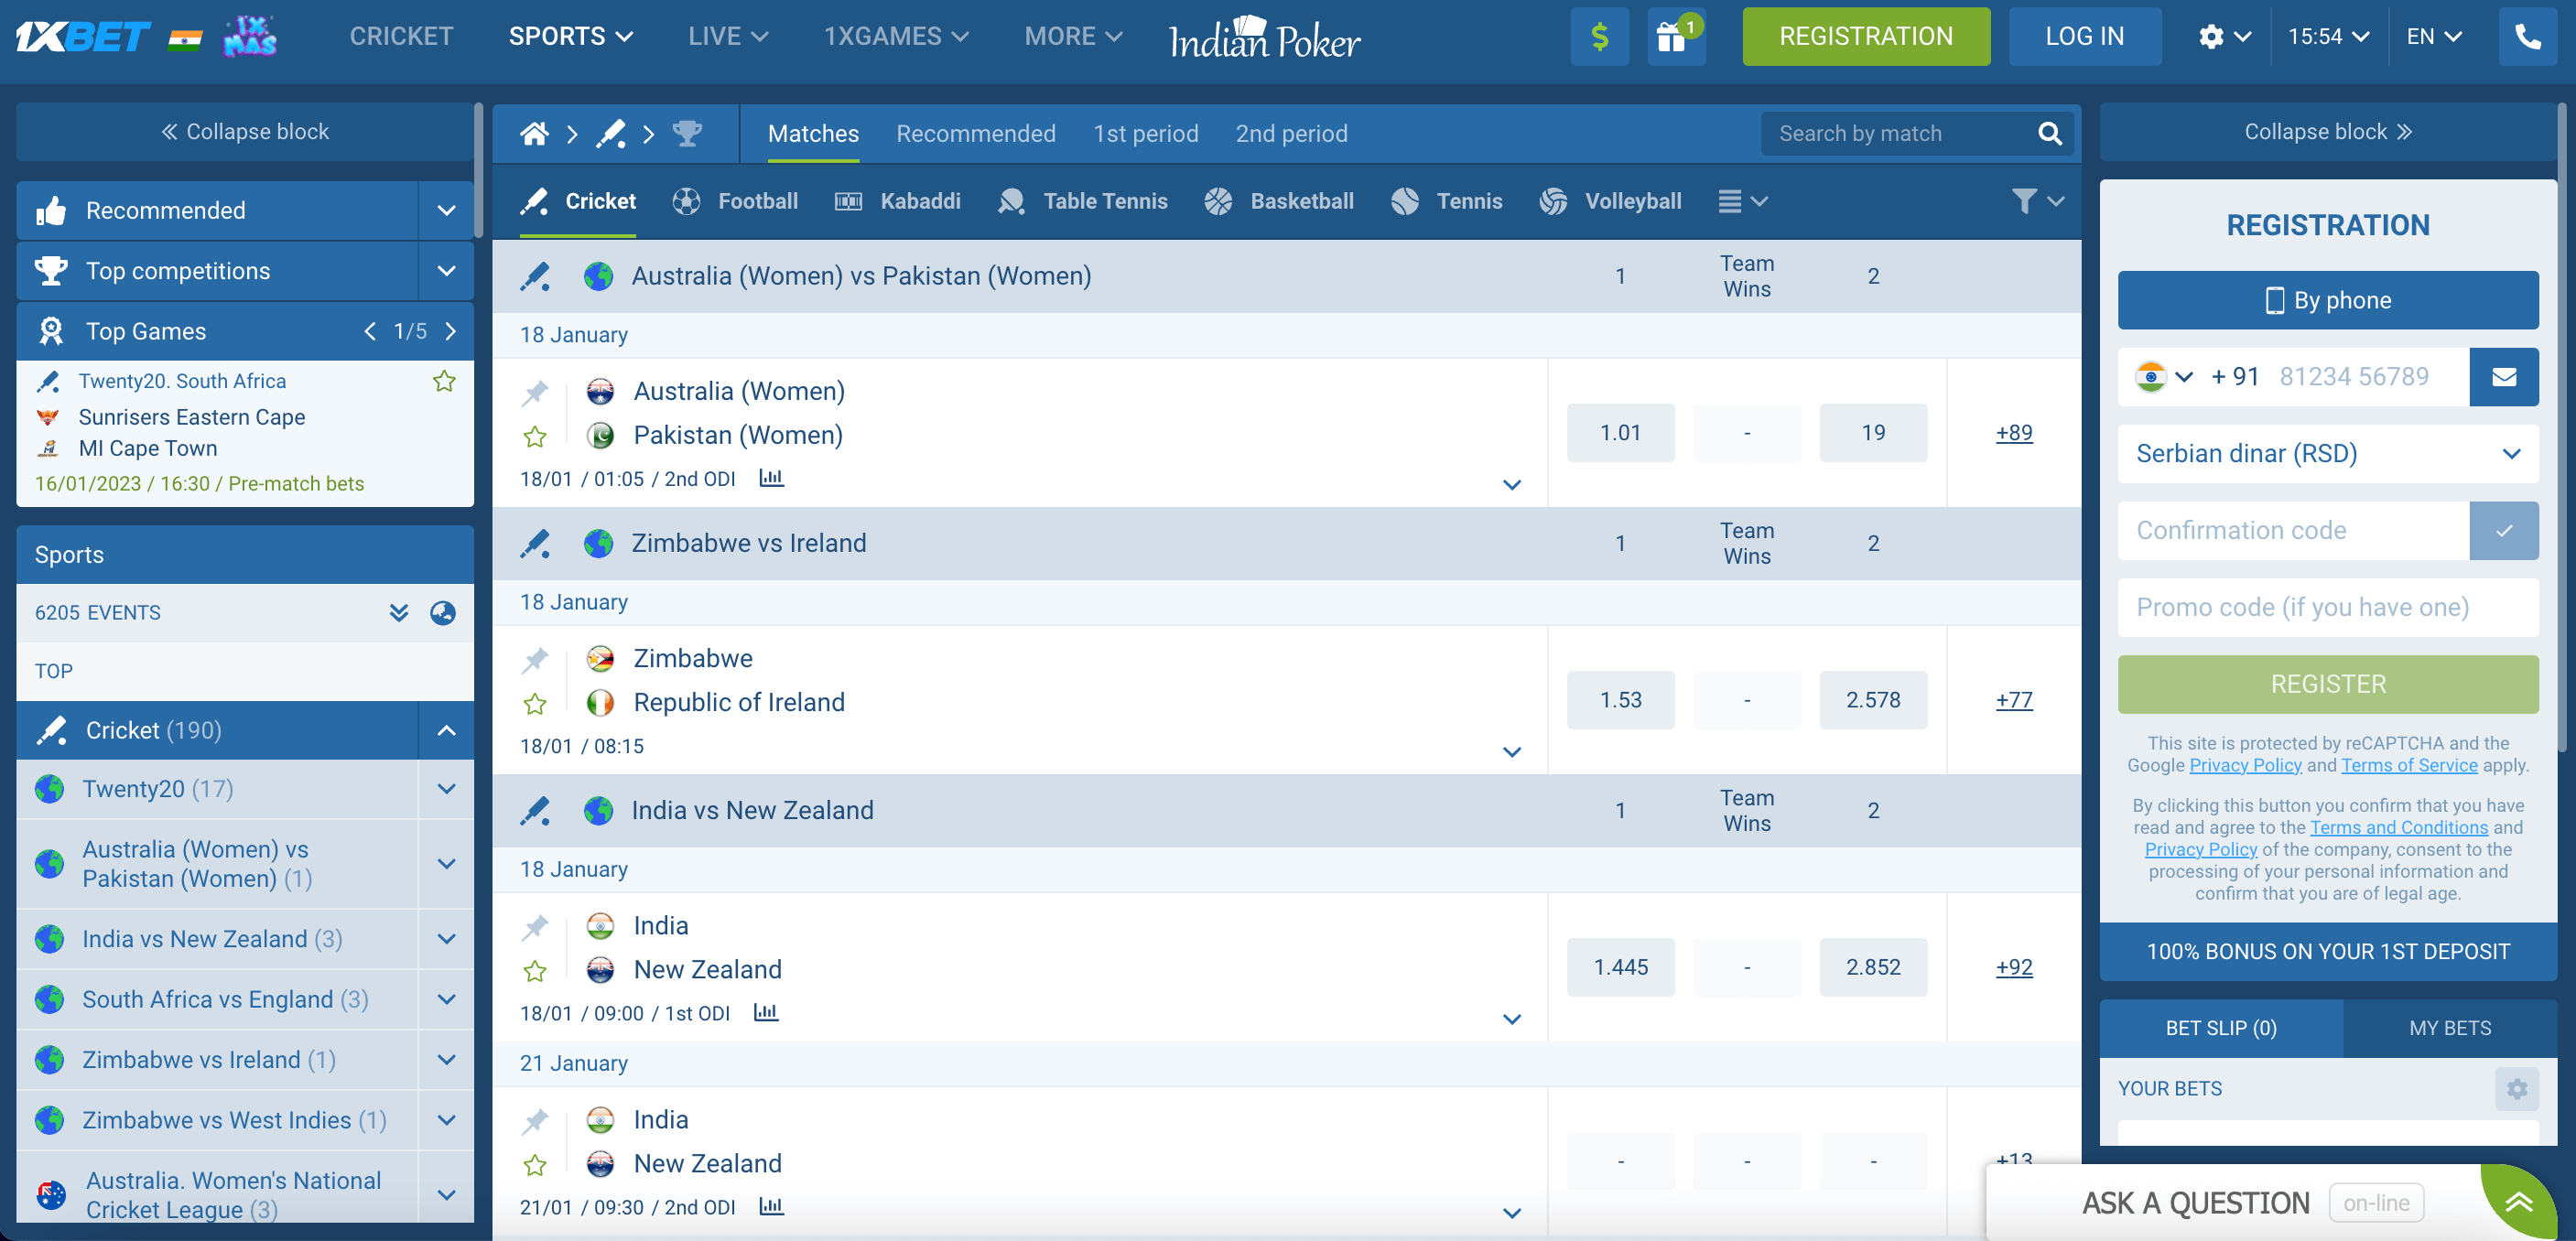
Task: Click the phone callback icon
Action: pos(2527,37)
